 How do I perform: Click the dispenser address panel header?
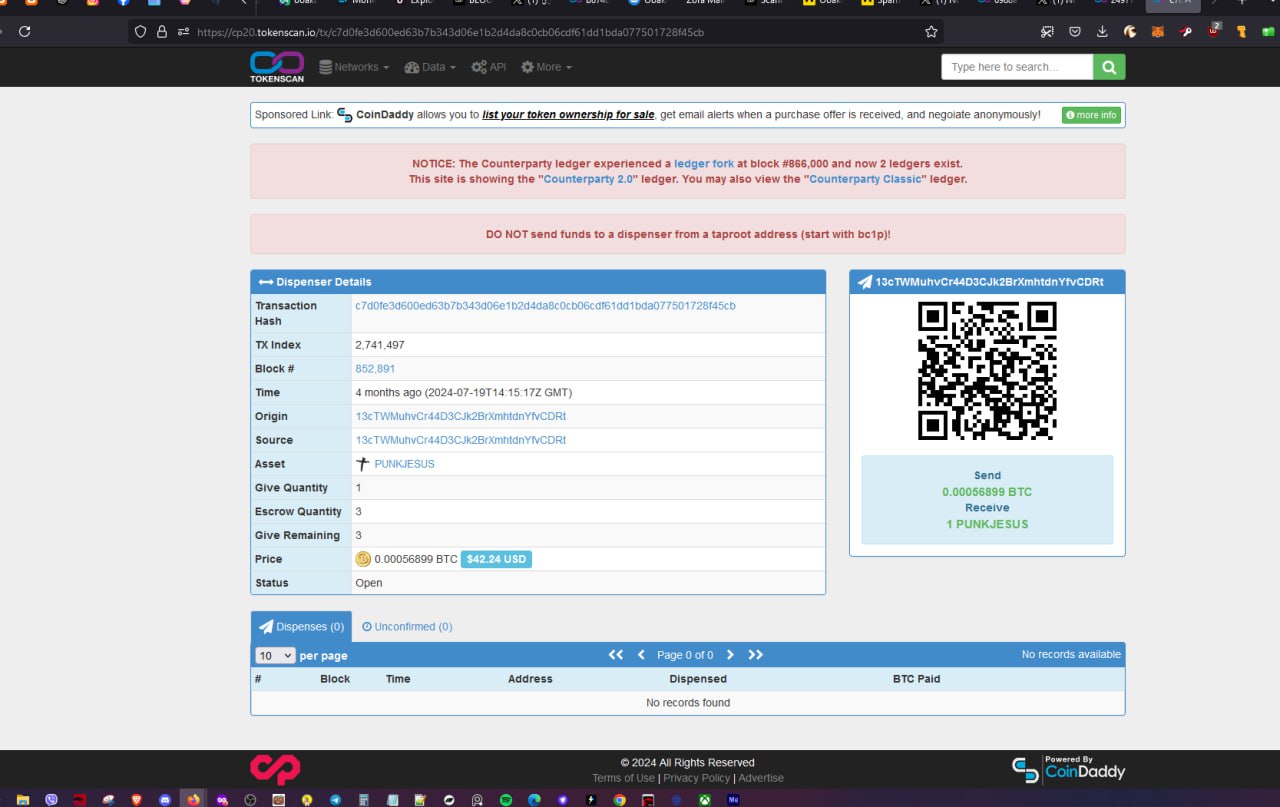987,282
